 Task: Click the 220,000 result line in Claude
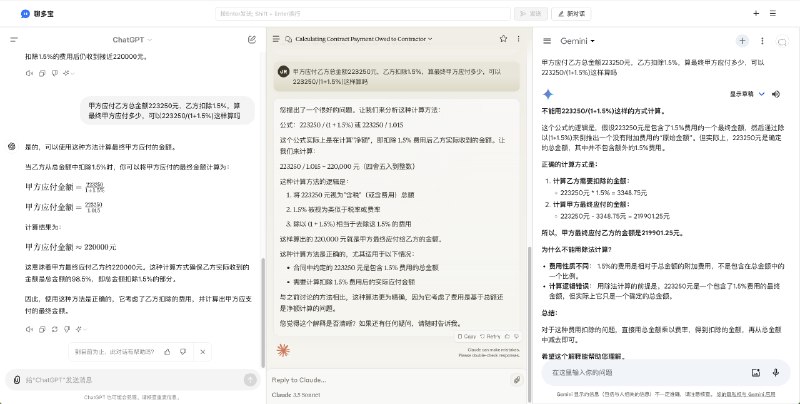(x=347, y=166)
